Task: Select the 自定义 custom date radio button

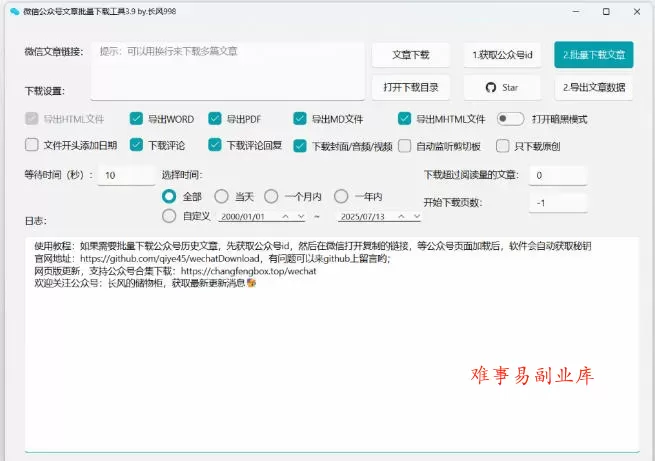Action: point(169,216)
